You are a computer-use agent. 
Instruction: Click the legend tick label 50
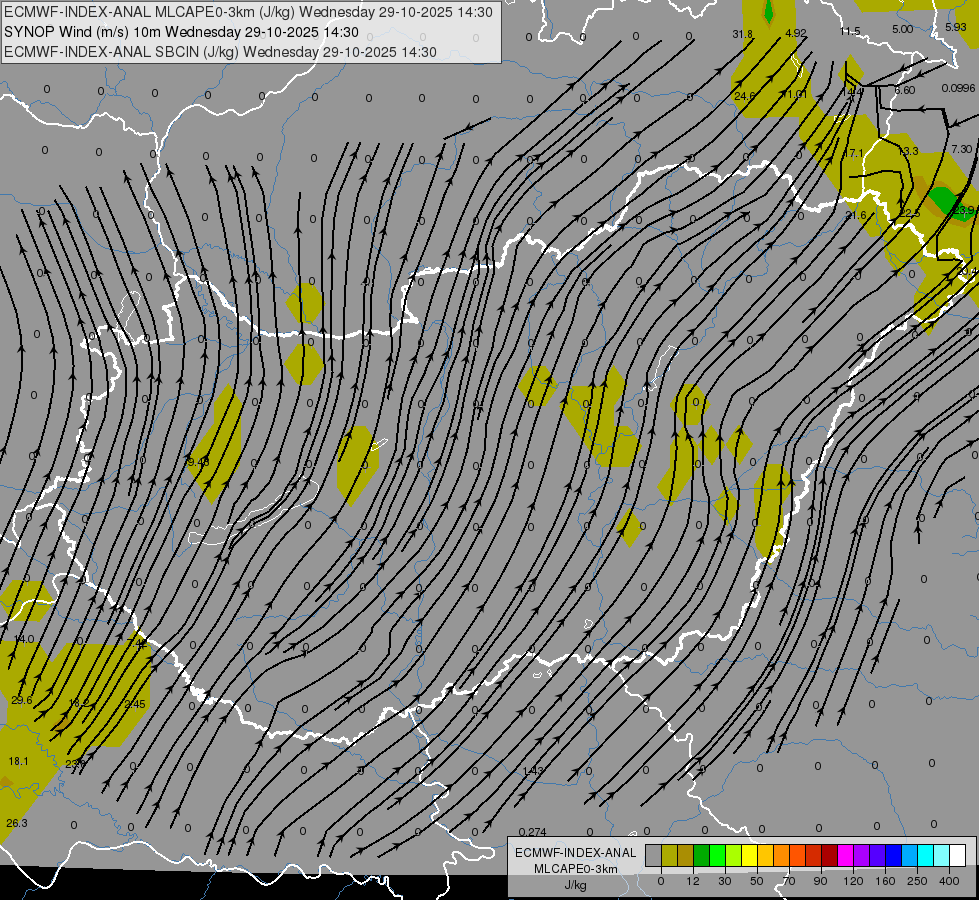[x=756, y=881]
